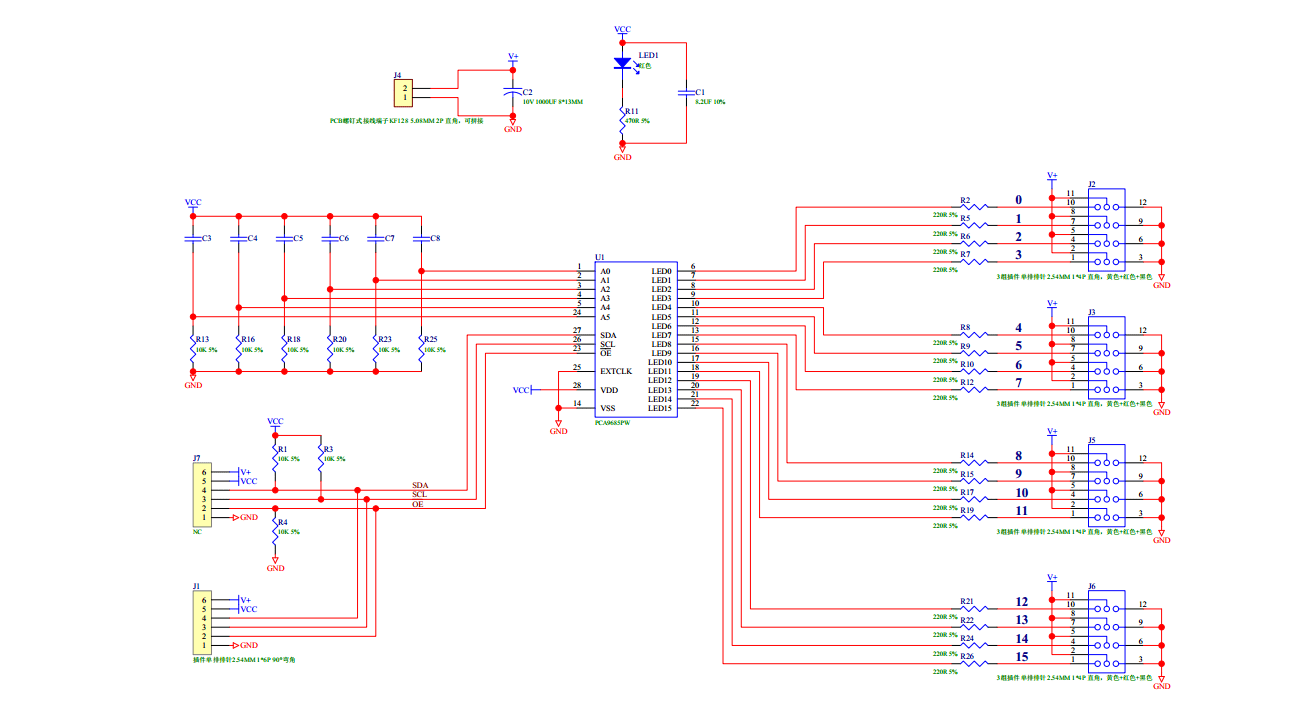Select the R13 resistor designator
This screenshot has width=1300, height=721.
click(x=202, y=339)
